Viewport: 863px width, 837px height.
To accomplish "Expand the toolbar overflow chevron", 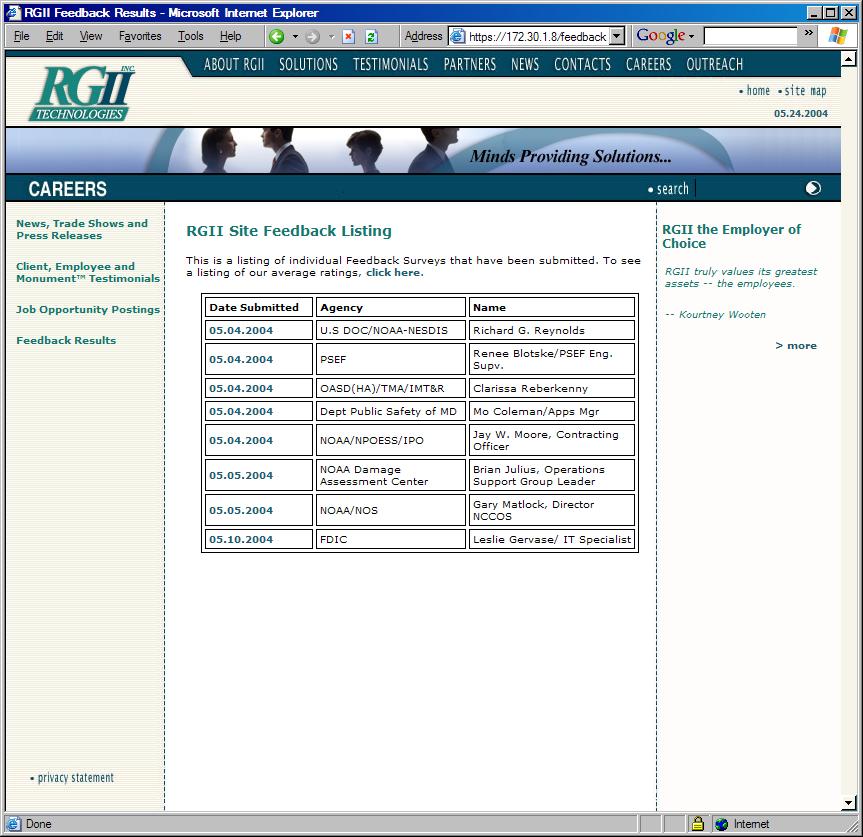I will [809, 33].
